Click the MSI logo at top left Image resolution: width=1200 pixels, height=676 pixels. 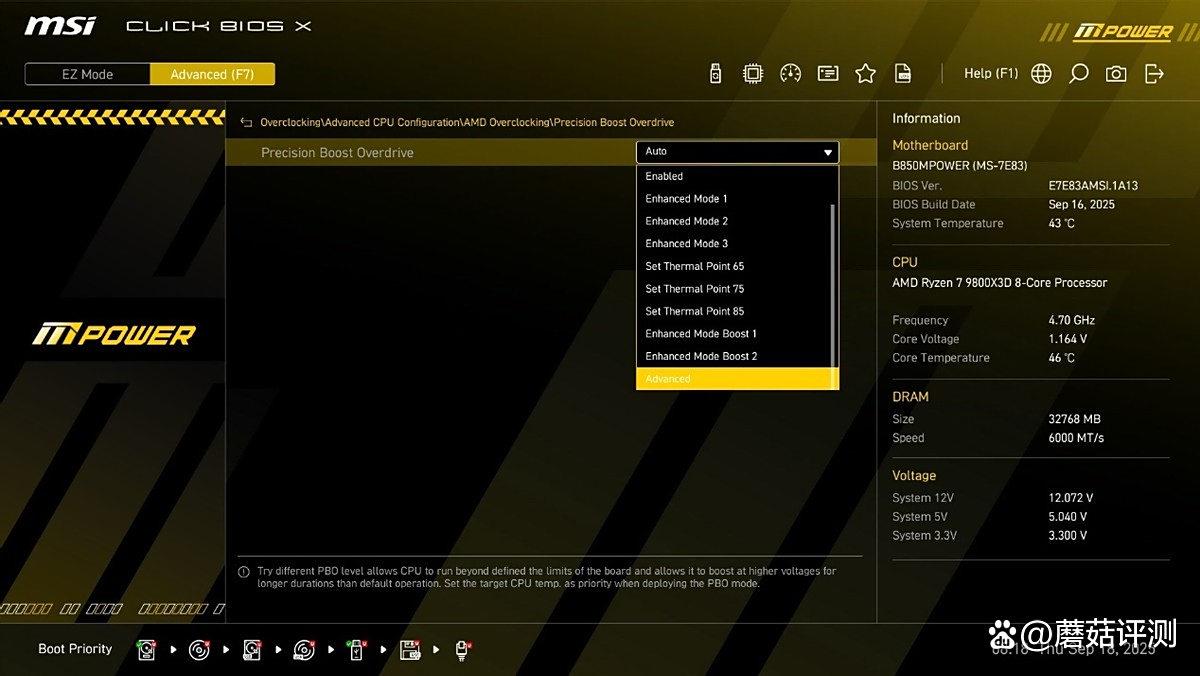pos(60,26)
